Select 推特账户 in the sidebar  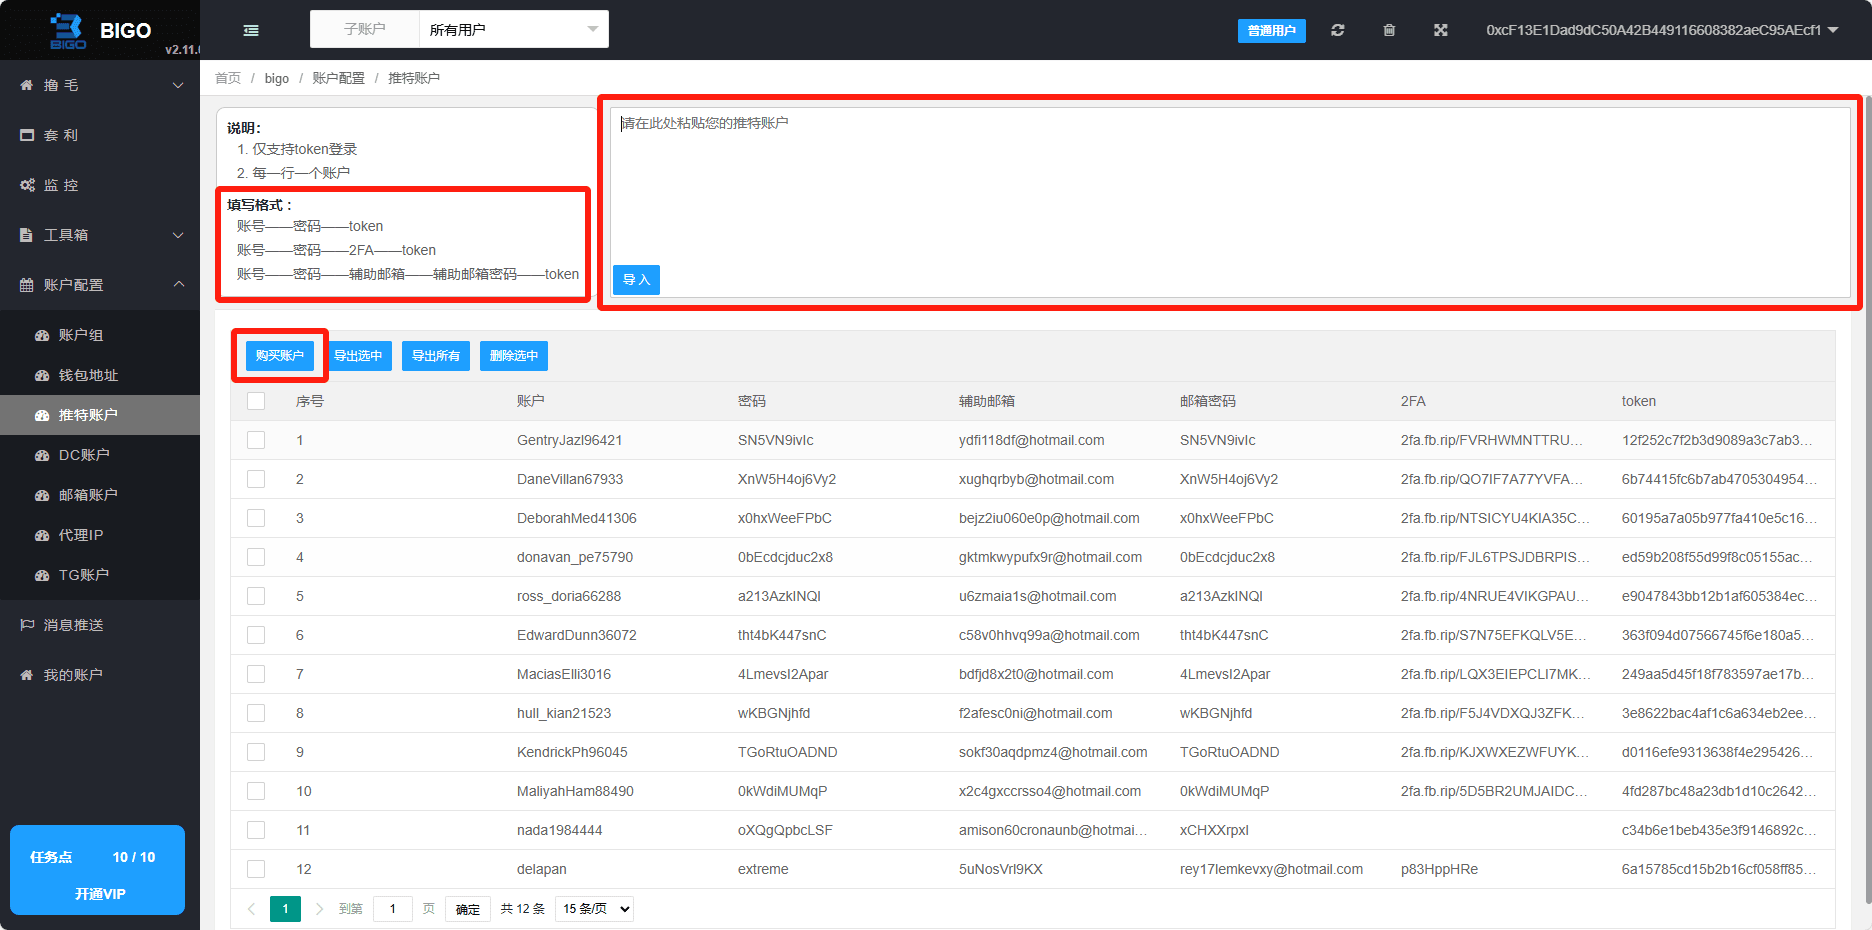100,415
